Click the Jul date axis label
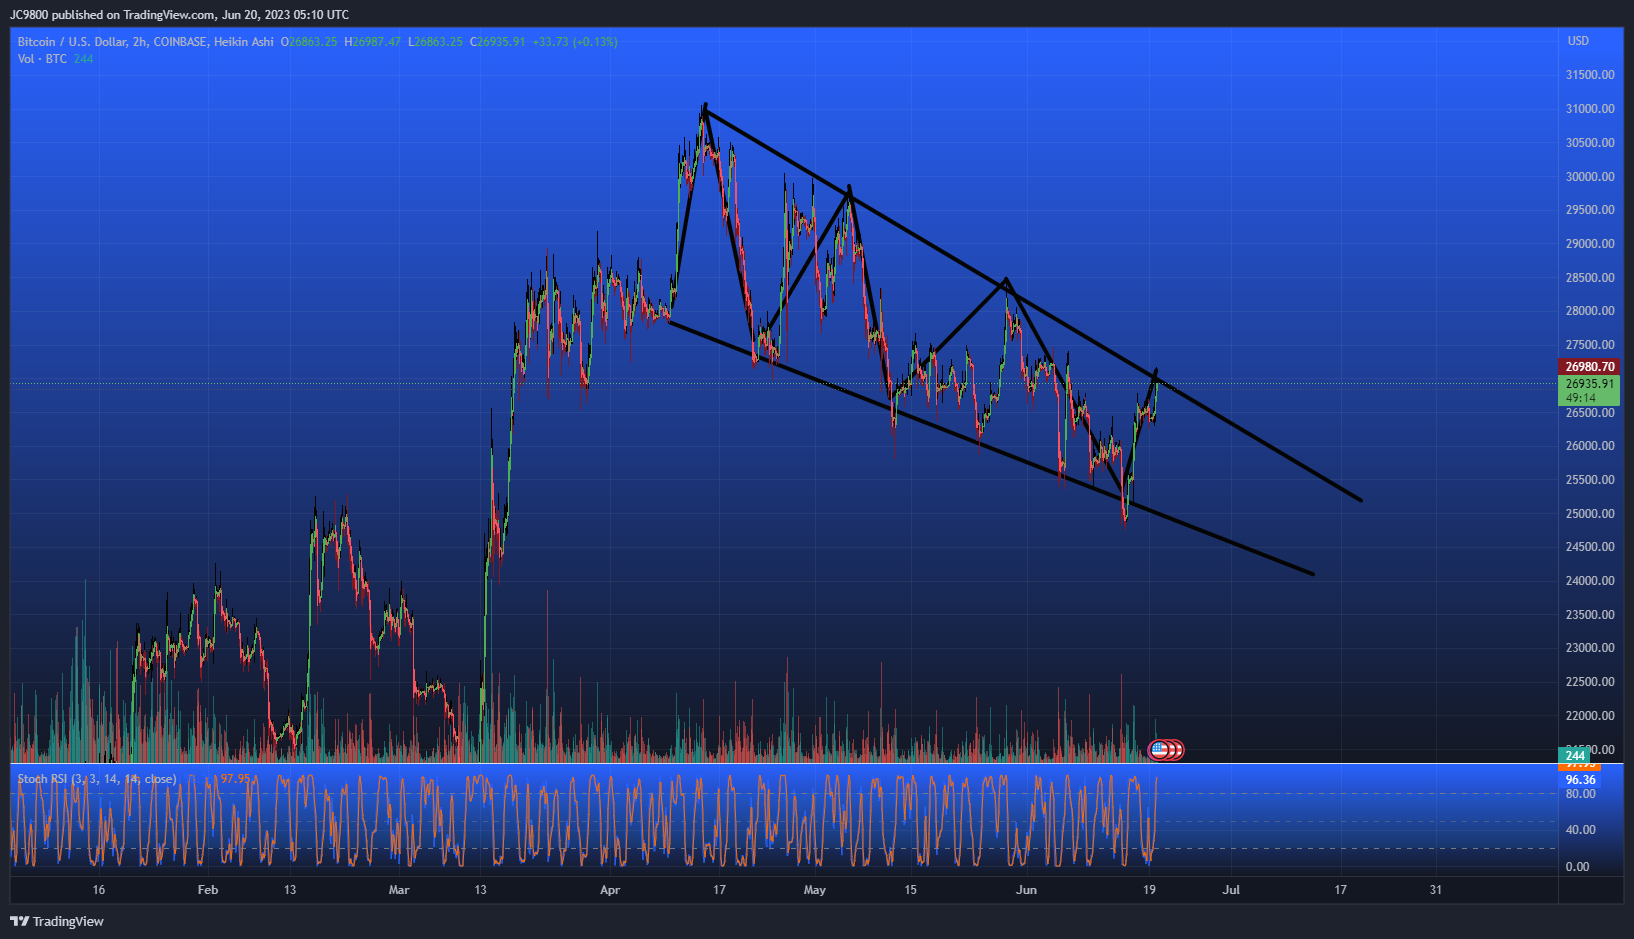 click(1231, 890)
